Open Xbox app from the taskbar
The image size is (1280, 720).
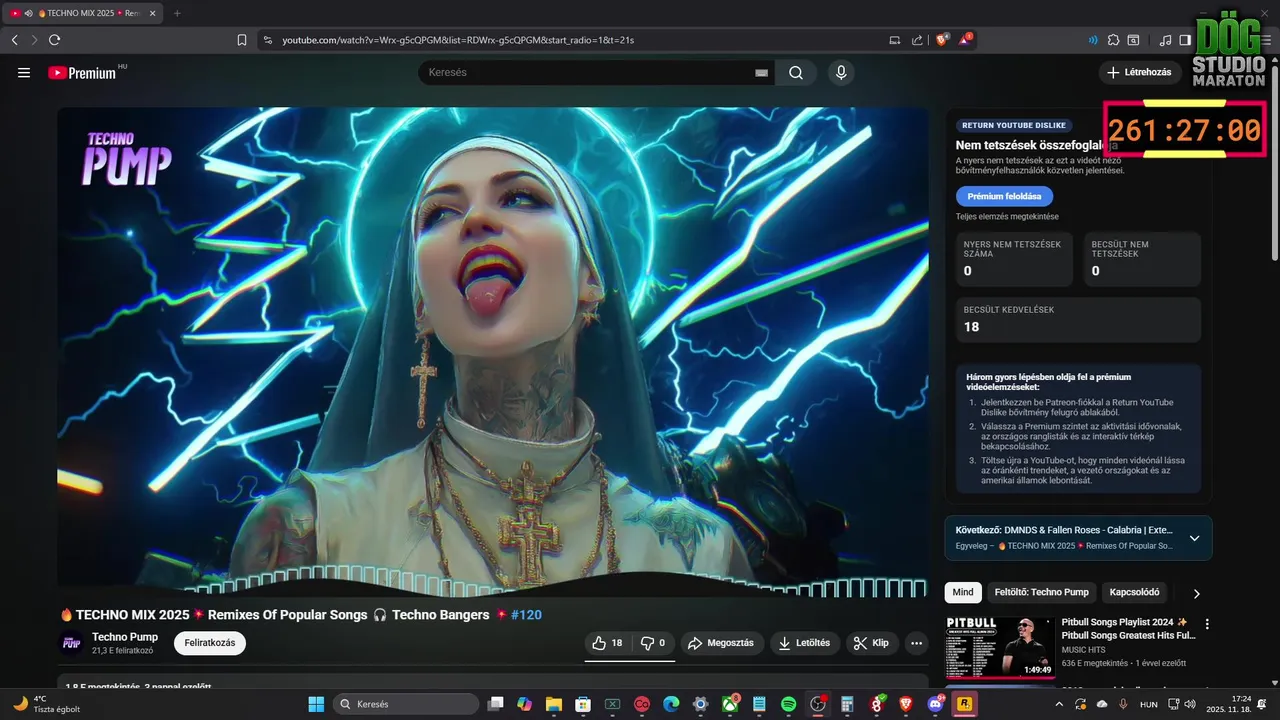[x=729, y=704]
